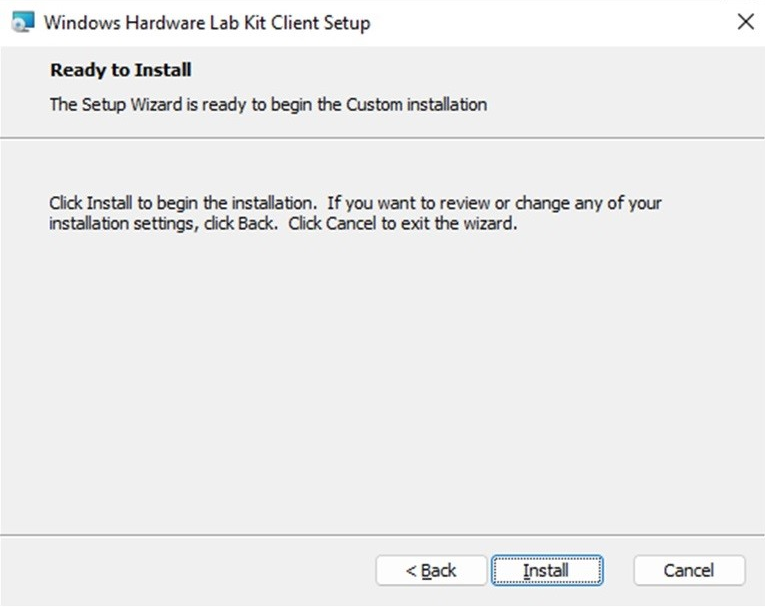Click the setup installer icon in title bar
The height and width of the screenshot is (607, 765).
tap(23, 22)
